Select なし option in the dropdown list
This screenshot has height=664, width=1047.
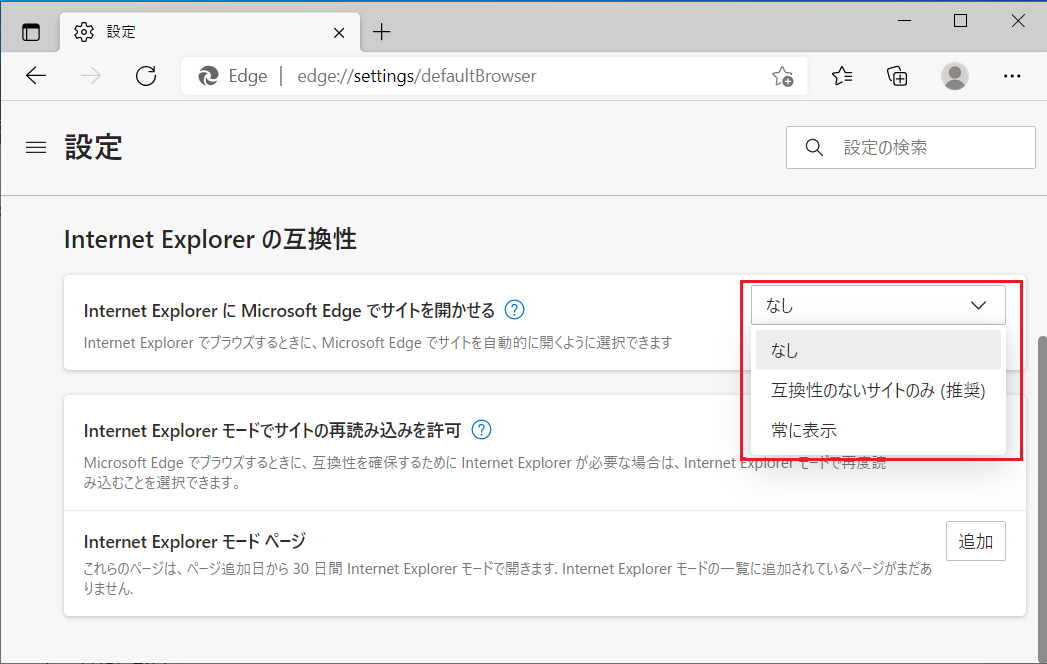point(878,350)
